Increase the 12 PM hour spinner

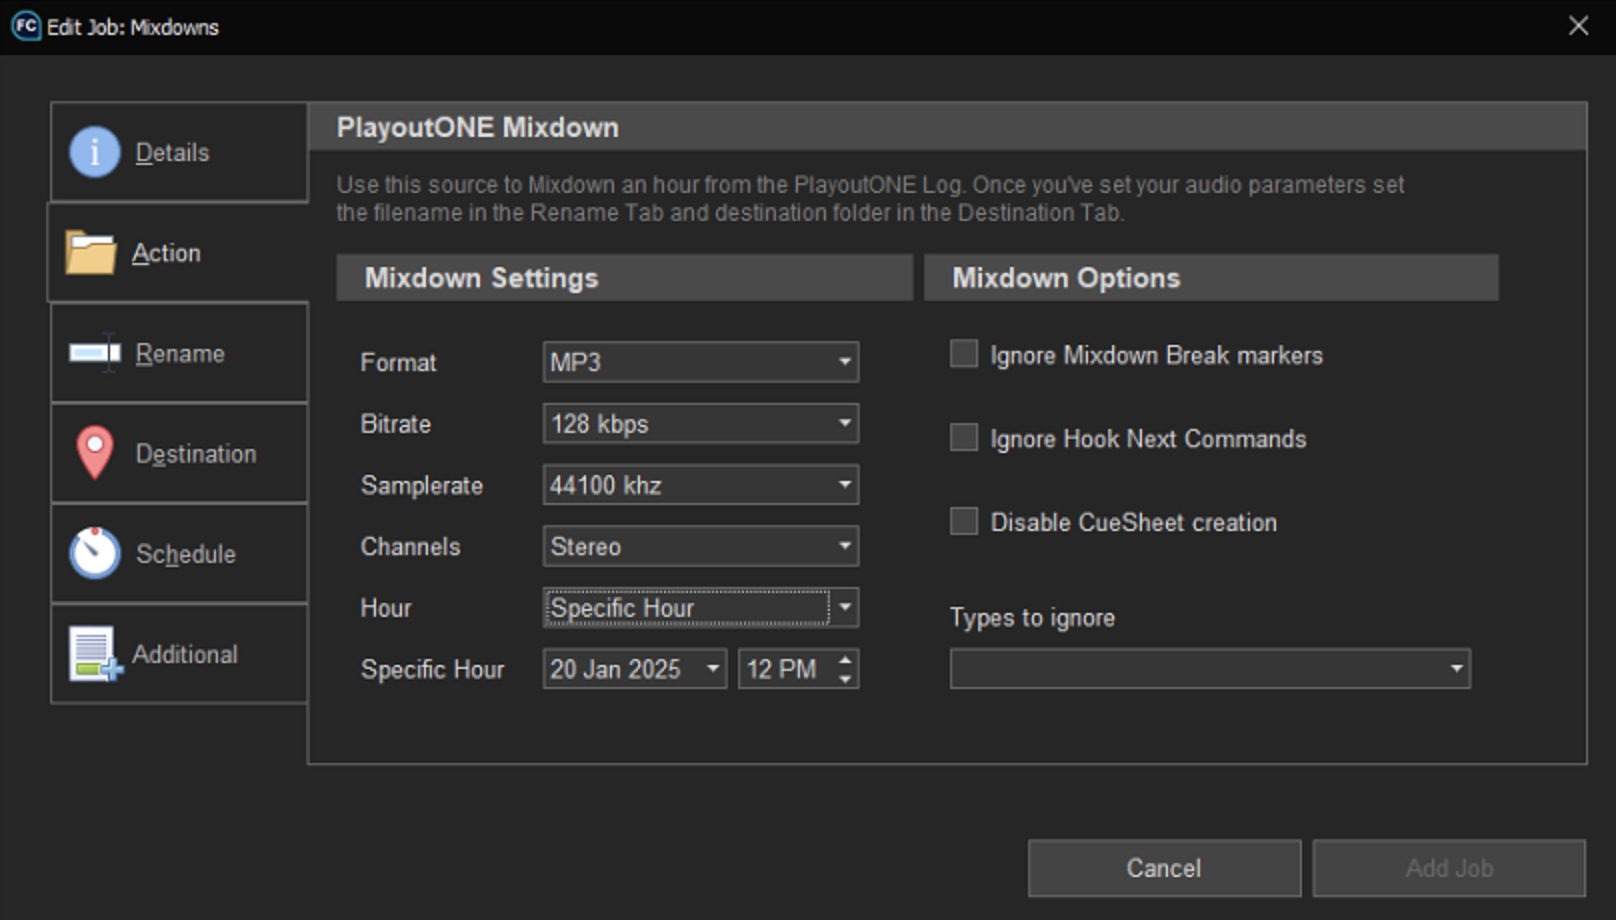(845, 660)
